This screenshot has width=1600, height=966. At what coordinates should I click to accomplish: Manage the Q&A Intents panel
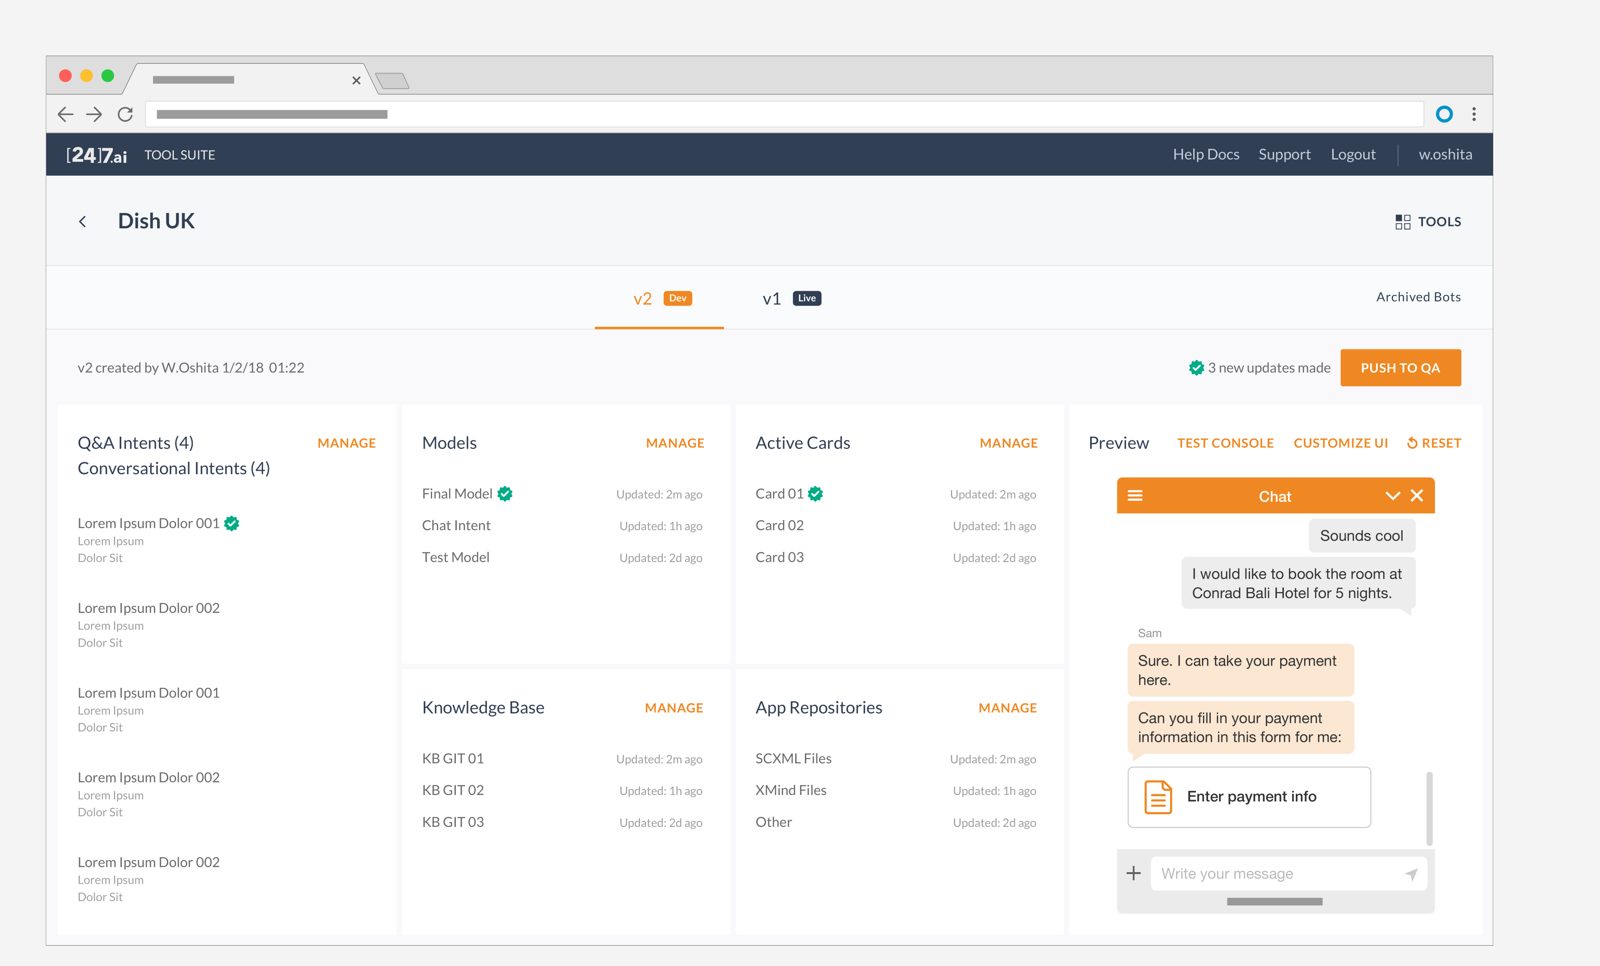pos(346,443)
